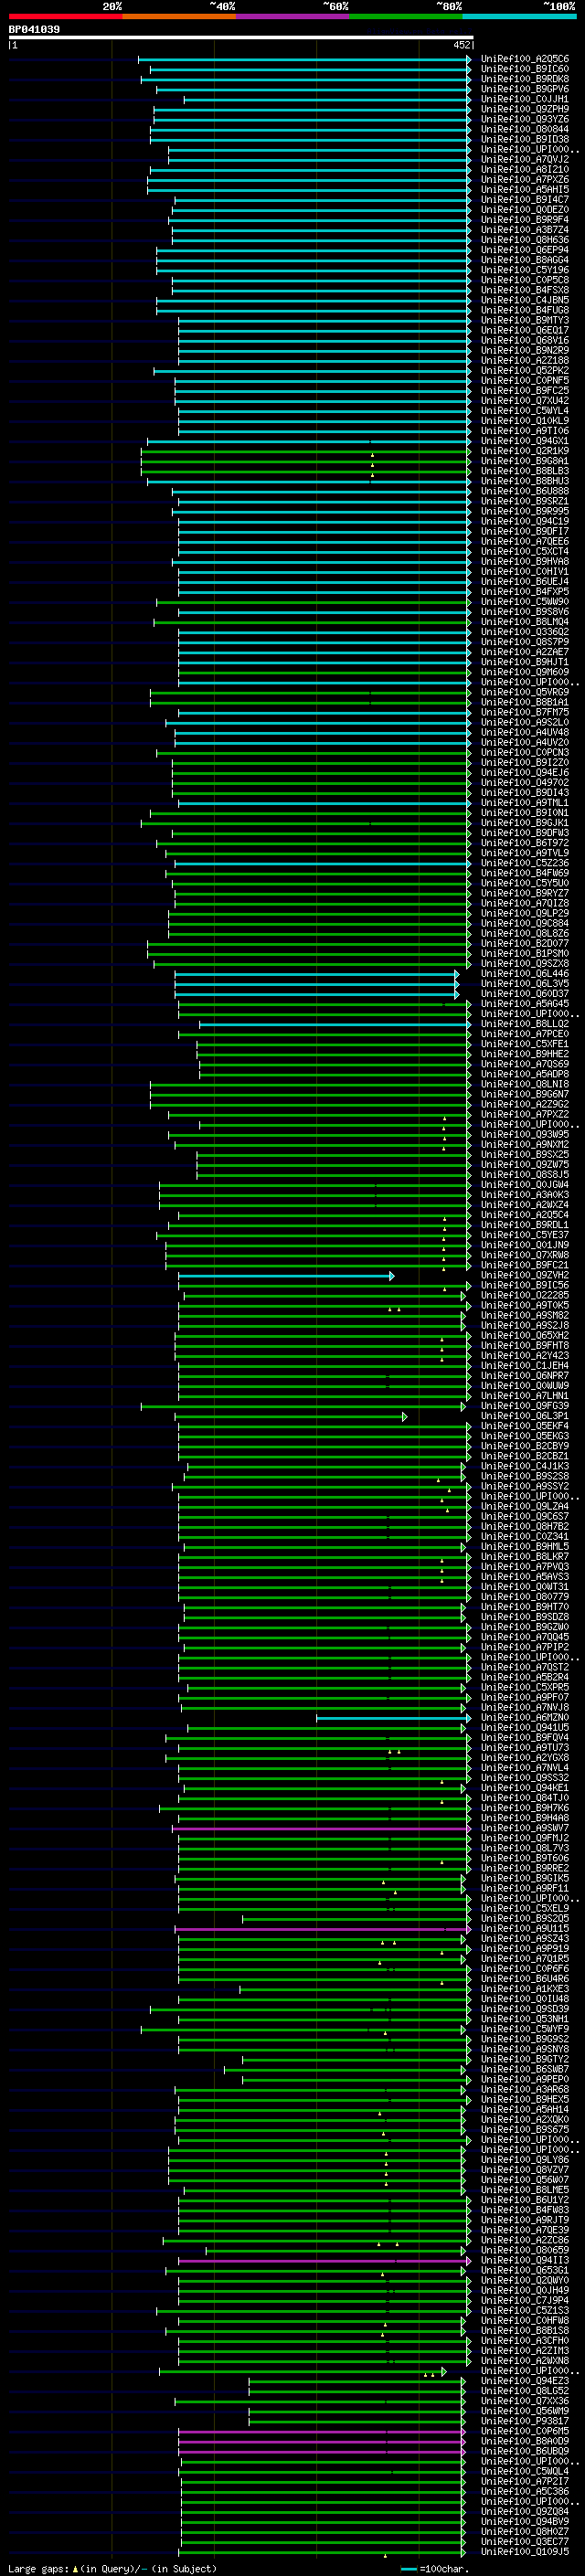Select the purple ~60% identity legend segment
This screenshot has height=2576, width=585.
pos(293,16)
